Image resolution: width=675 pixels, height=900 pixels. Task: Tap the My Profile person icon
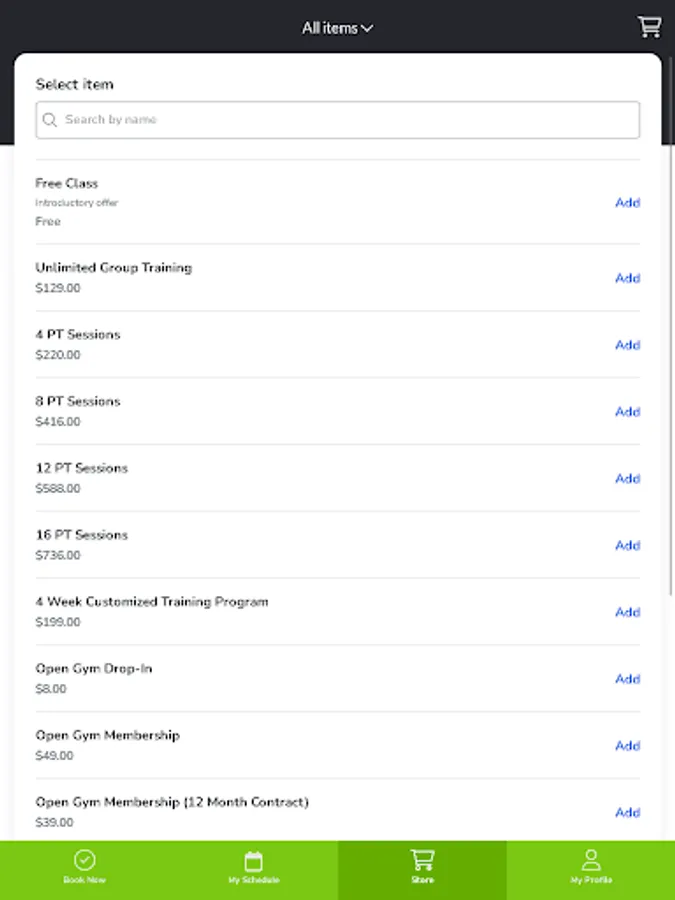coord(591,860)
